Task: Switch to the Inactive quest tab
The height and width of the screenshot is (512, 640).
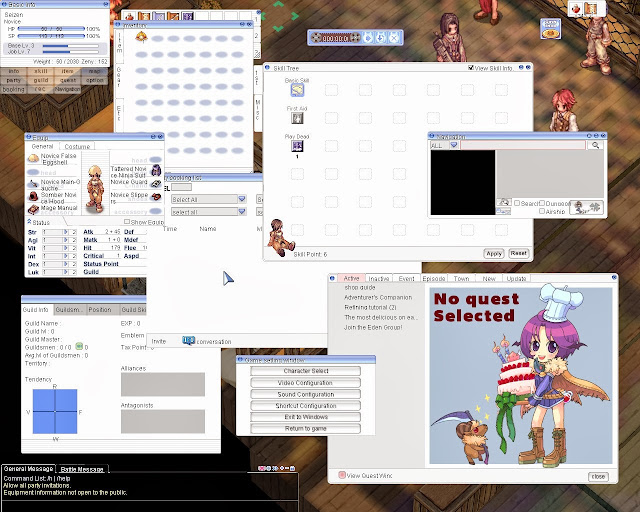Action: [x=379, y=278]
